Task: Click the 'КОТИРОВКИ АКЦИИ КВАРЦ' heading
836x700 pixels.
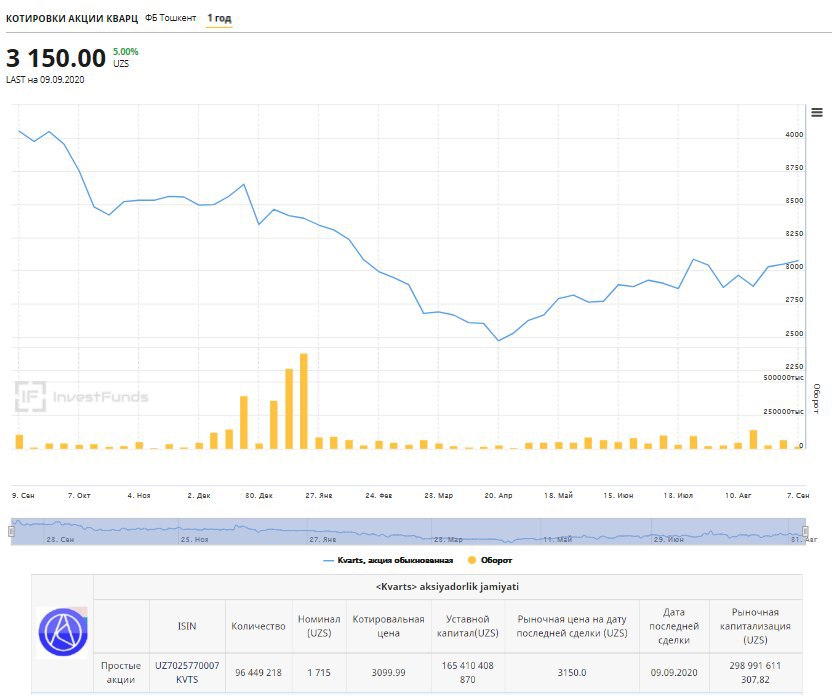Action: pyautogui.click(x=71, y=19)
